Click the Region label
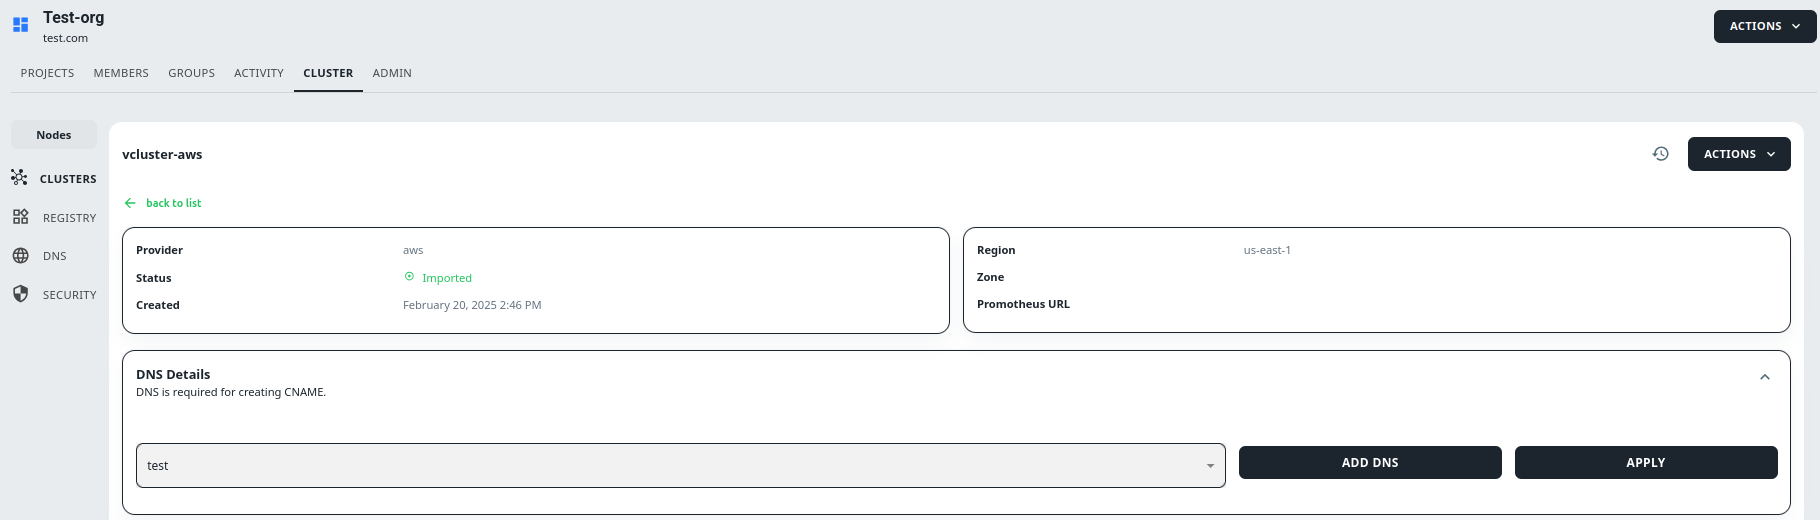The width and height of the screenshot is (1820, 520). pyautogui.click(x=996, y=250)
